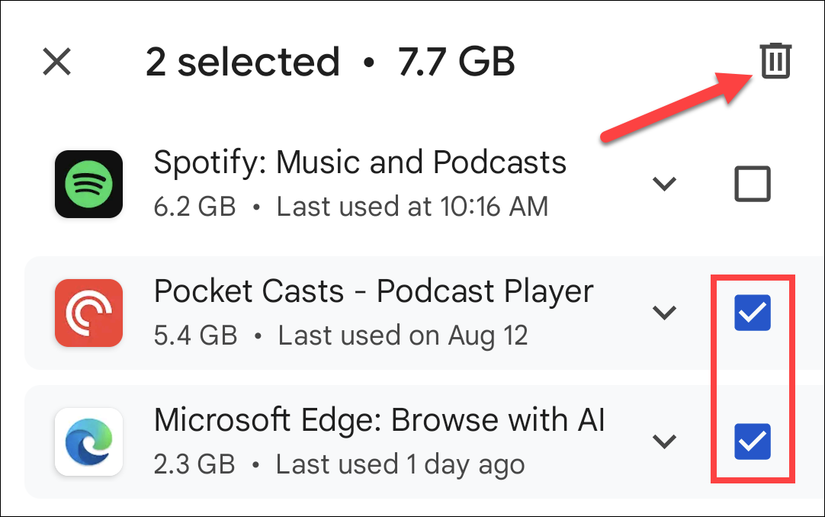Click the "2 selected" count label
Image resolution: width=825 pixels, height=517 pixels.
pyautogui.click(x=243, y=62)
